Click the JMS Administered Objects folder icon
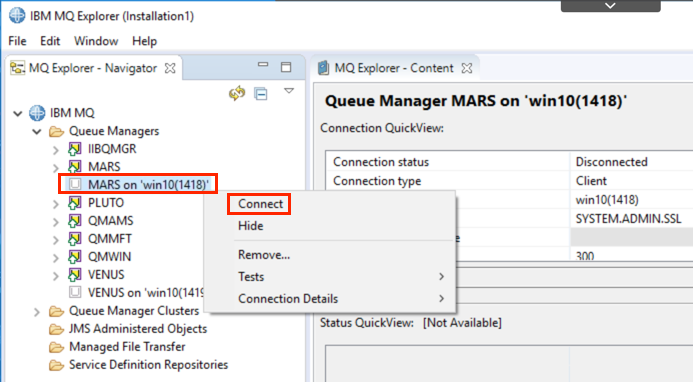 [x=56, y=329]
